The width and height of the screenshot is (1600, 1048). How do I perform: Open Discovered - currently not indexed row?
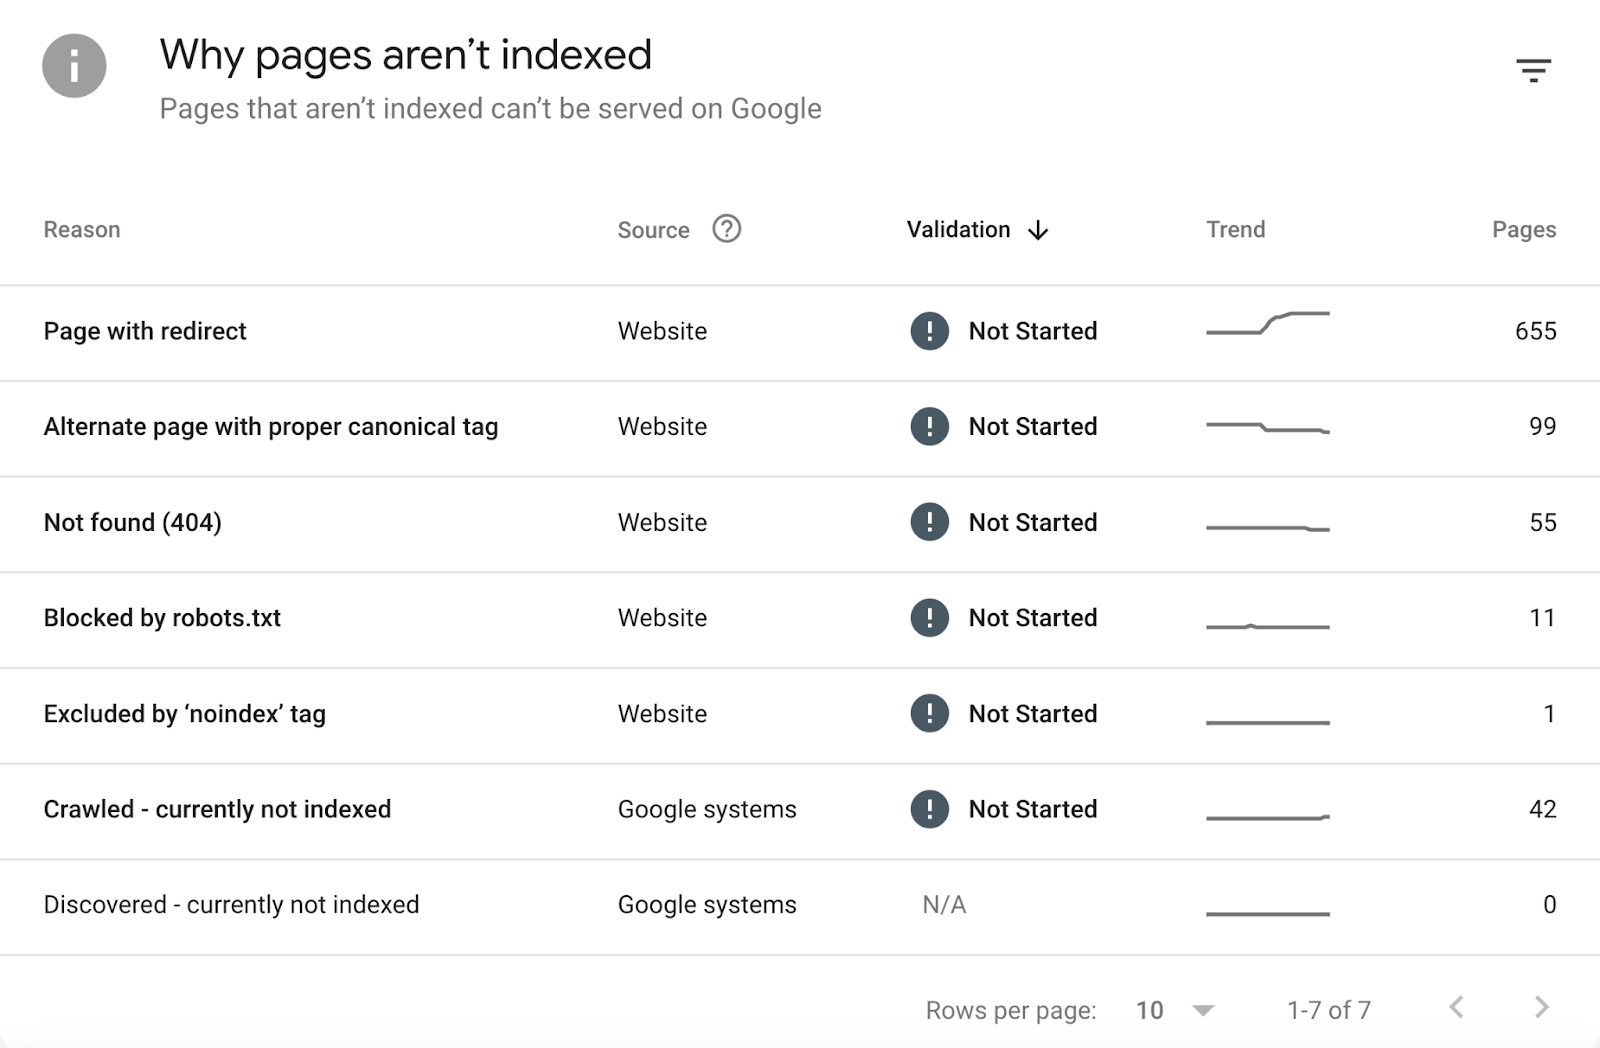231,905
